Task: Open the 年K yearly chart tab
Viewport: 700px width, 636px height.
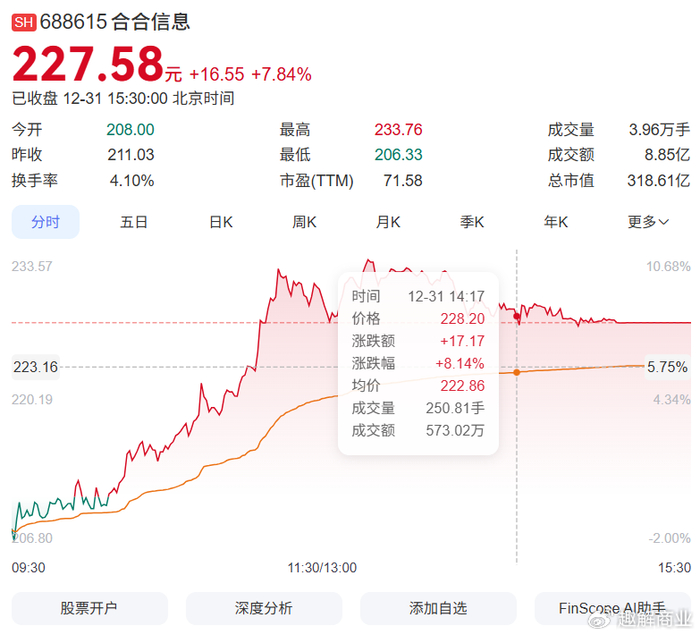Action: pos(556,222)
